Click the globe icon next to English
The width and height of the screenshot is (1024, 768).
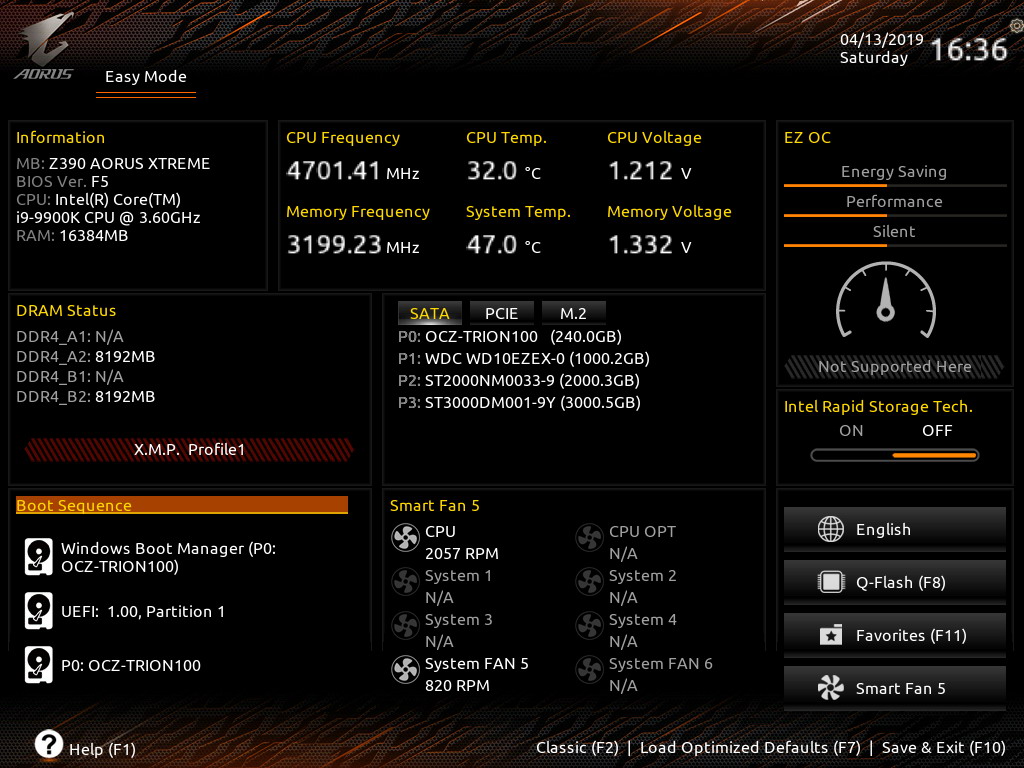[831, 529]
